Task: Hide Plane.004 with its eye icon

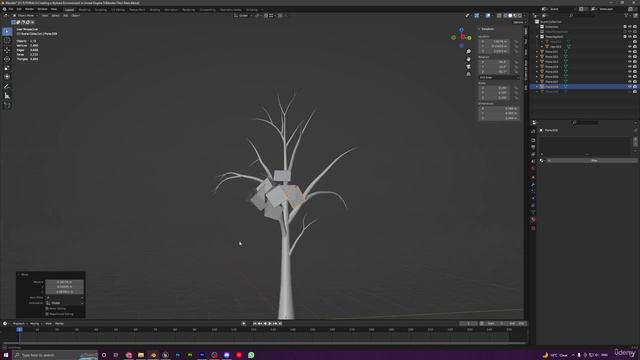Action: click(x=630, y=67)
